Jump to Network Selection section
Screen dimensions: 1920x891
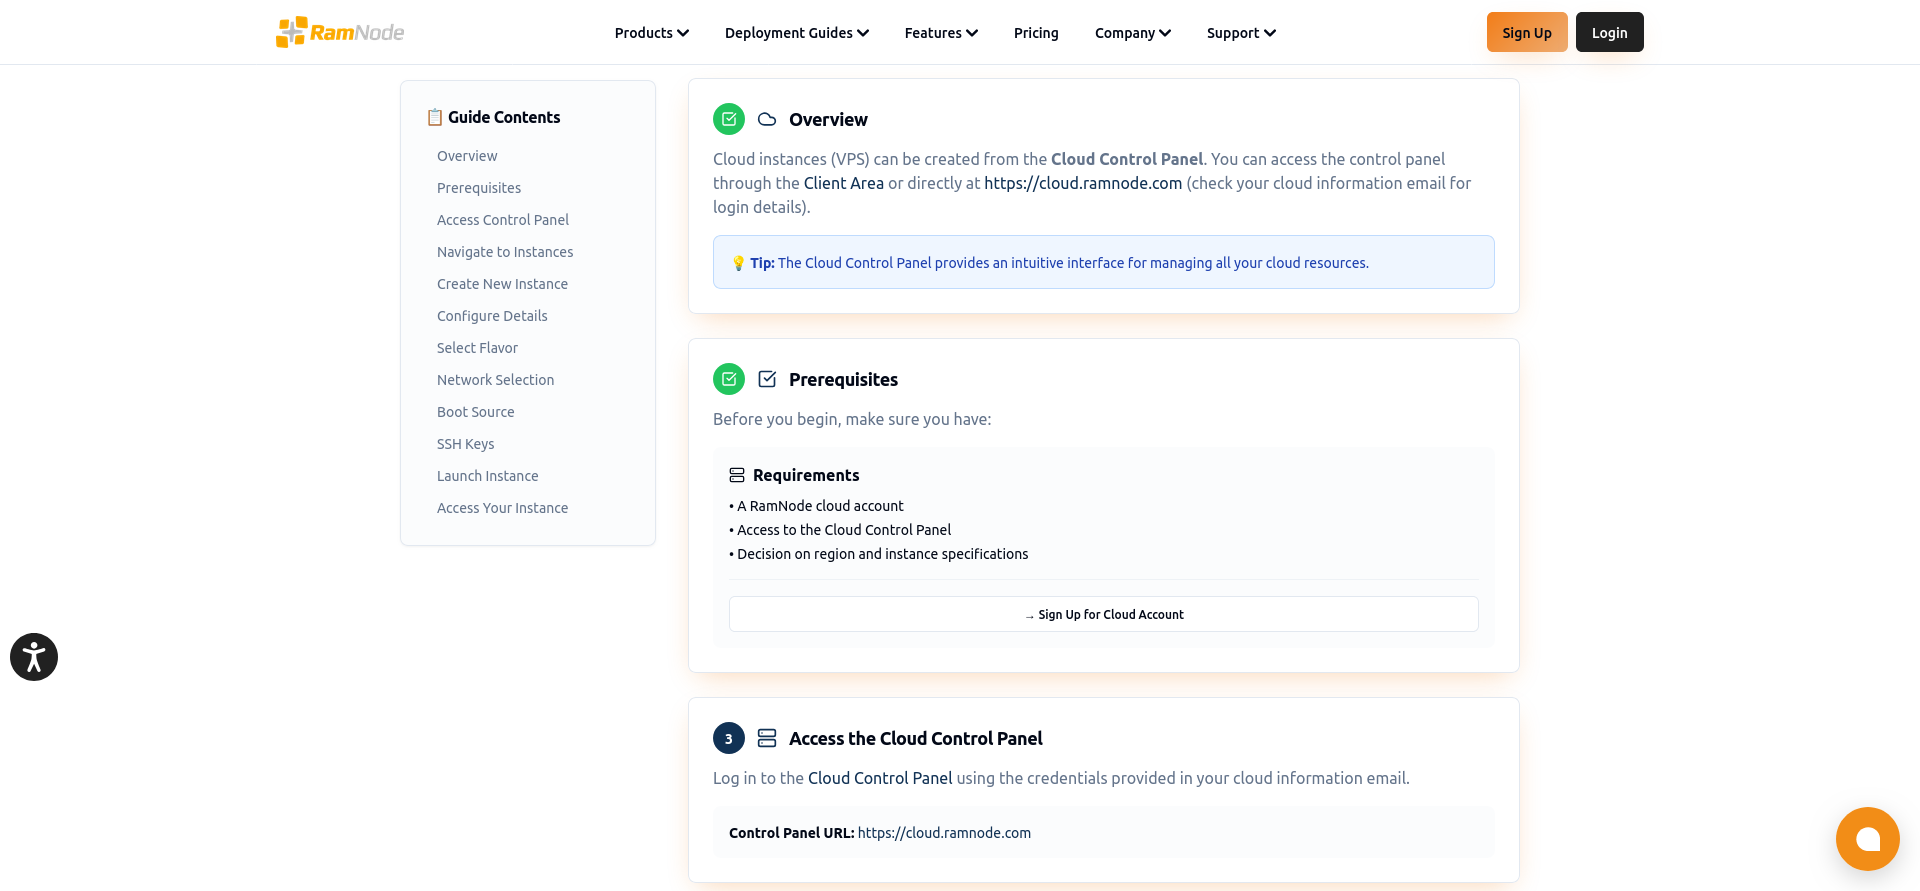tap(495, 380)
